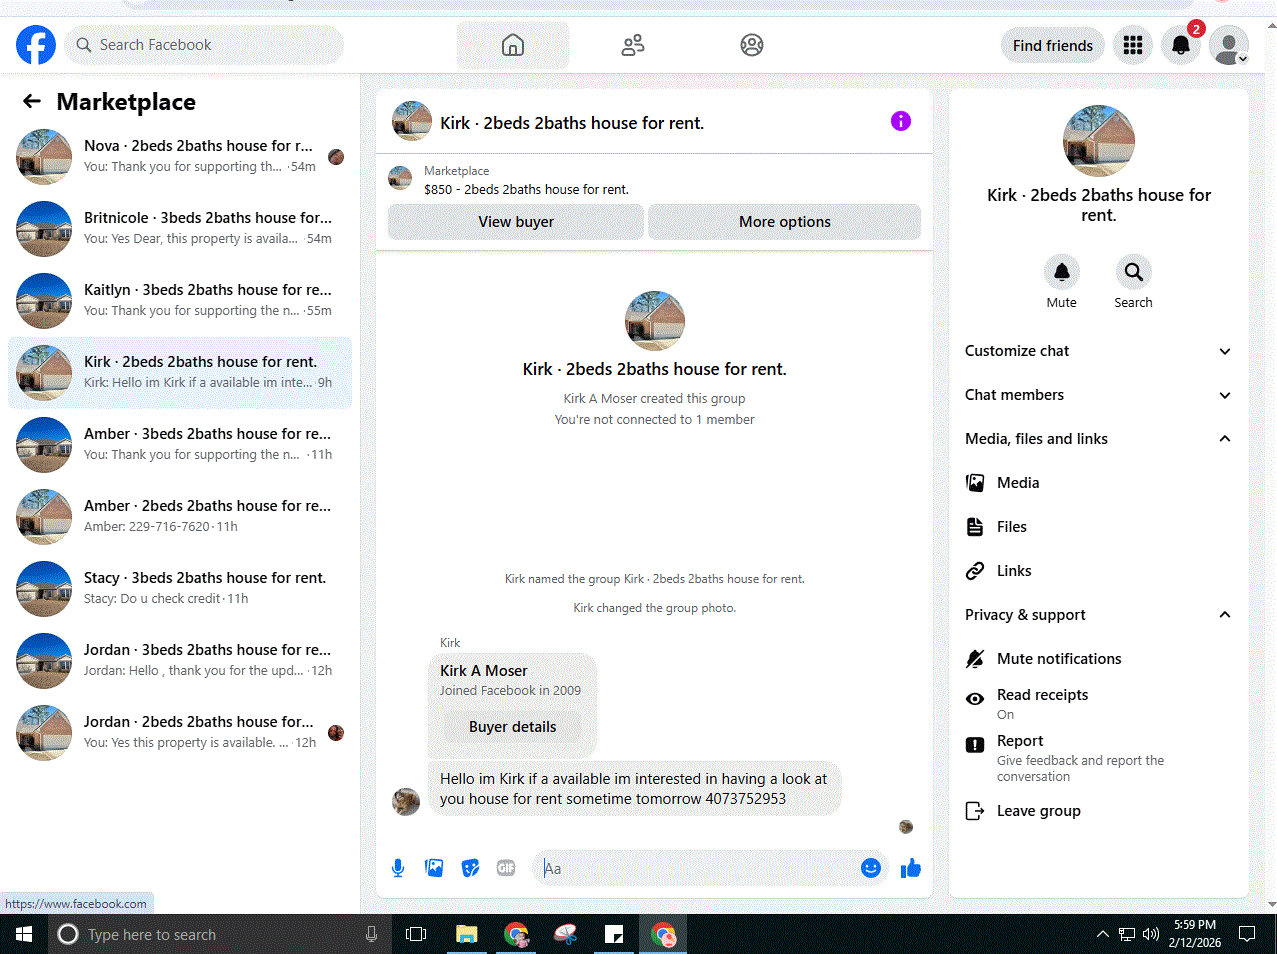Open the Groups tab in top bar
The width and height of the screenshot is (1277, 954).
point(752,45)
